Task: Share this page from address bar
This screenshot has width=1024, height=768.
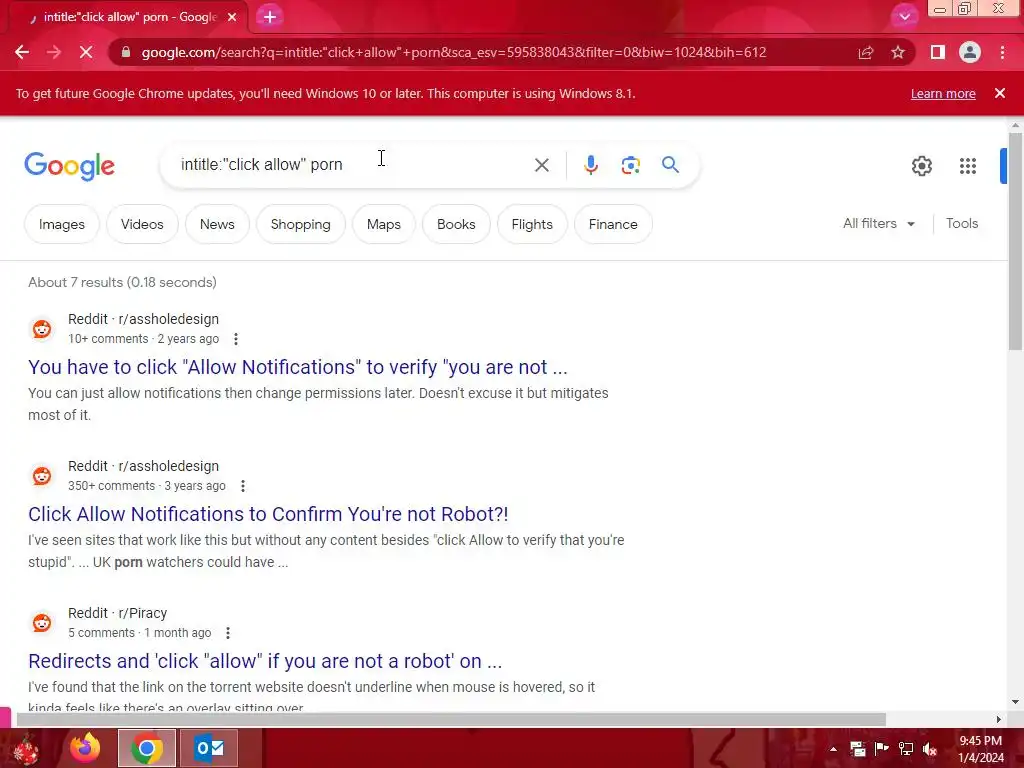Action: 866,52
